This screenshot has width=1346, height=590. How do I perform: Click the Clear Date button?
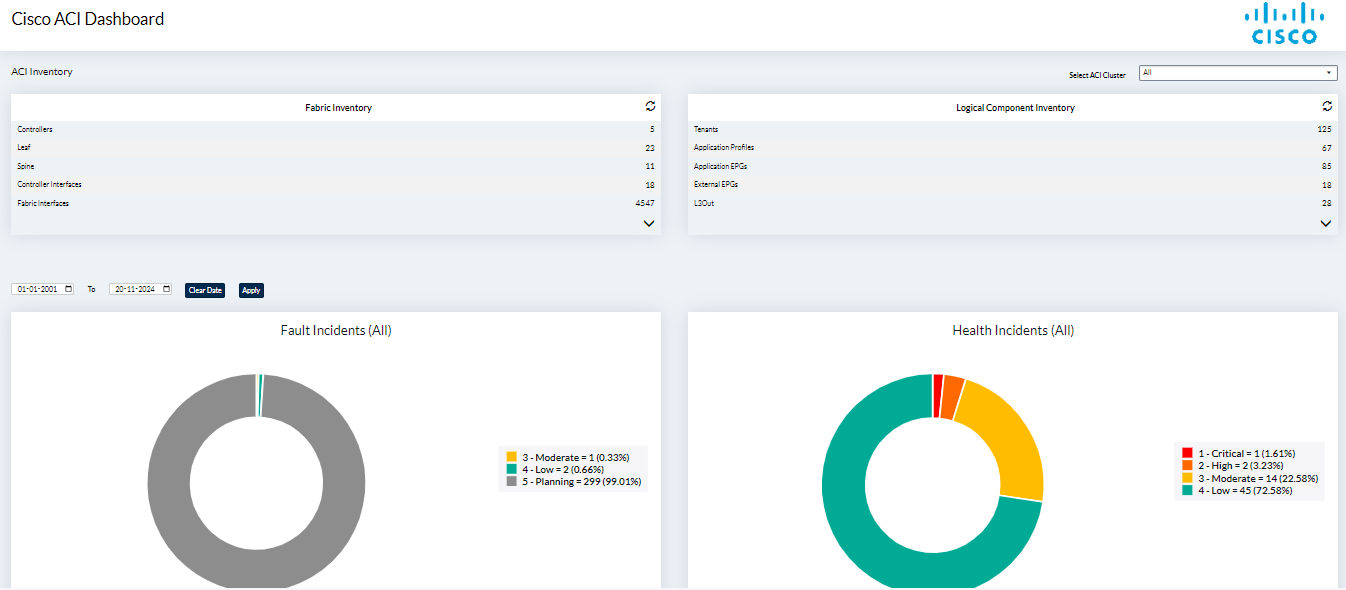click(205, 290)
